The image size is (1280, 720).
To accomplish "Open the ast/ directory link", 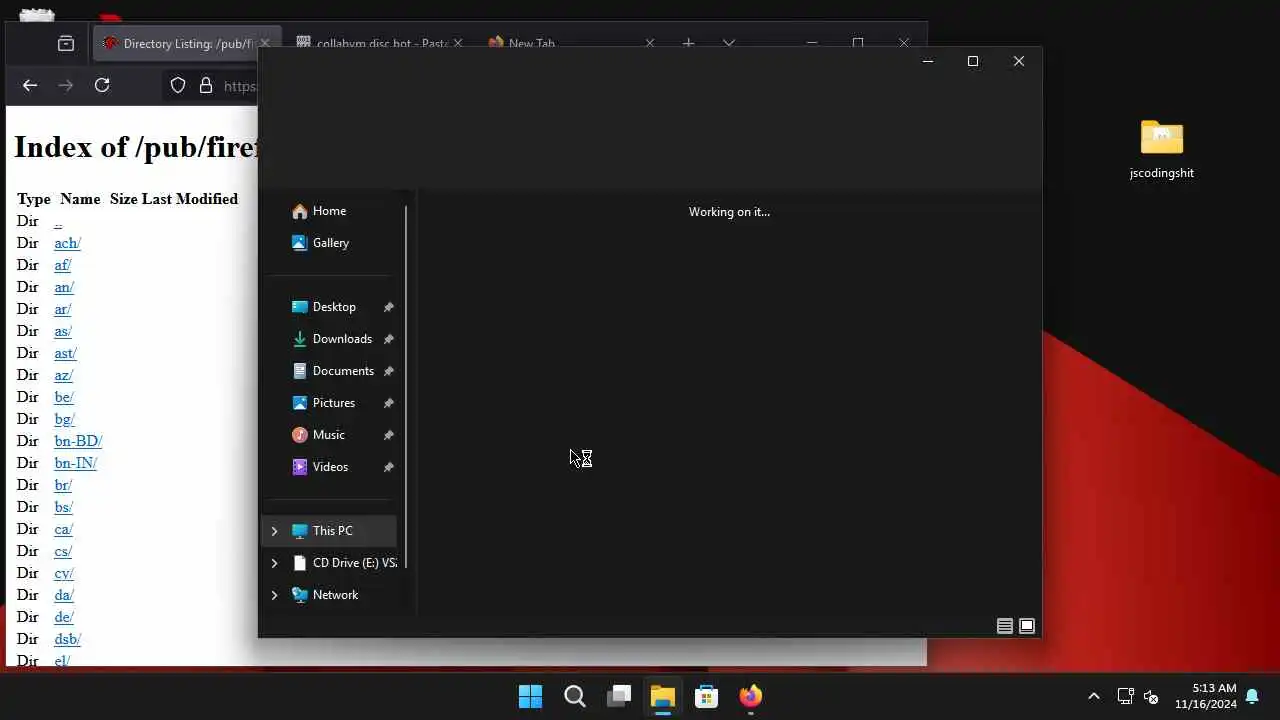I will (65, 353).
